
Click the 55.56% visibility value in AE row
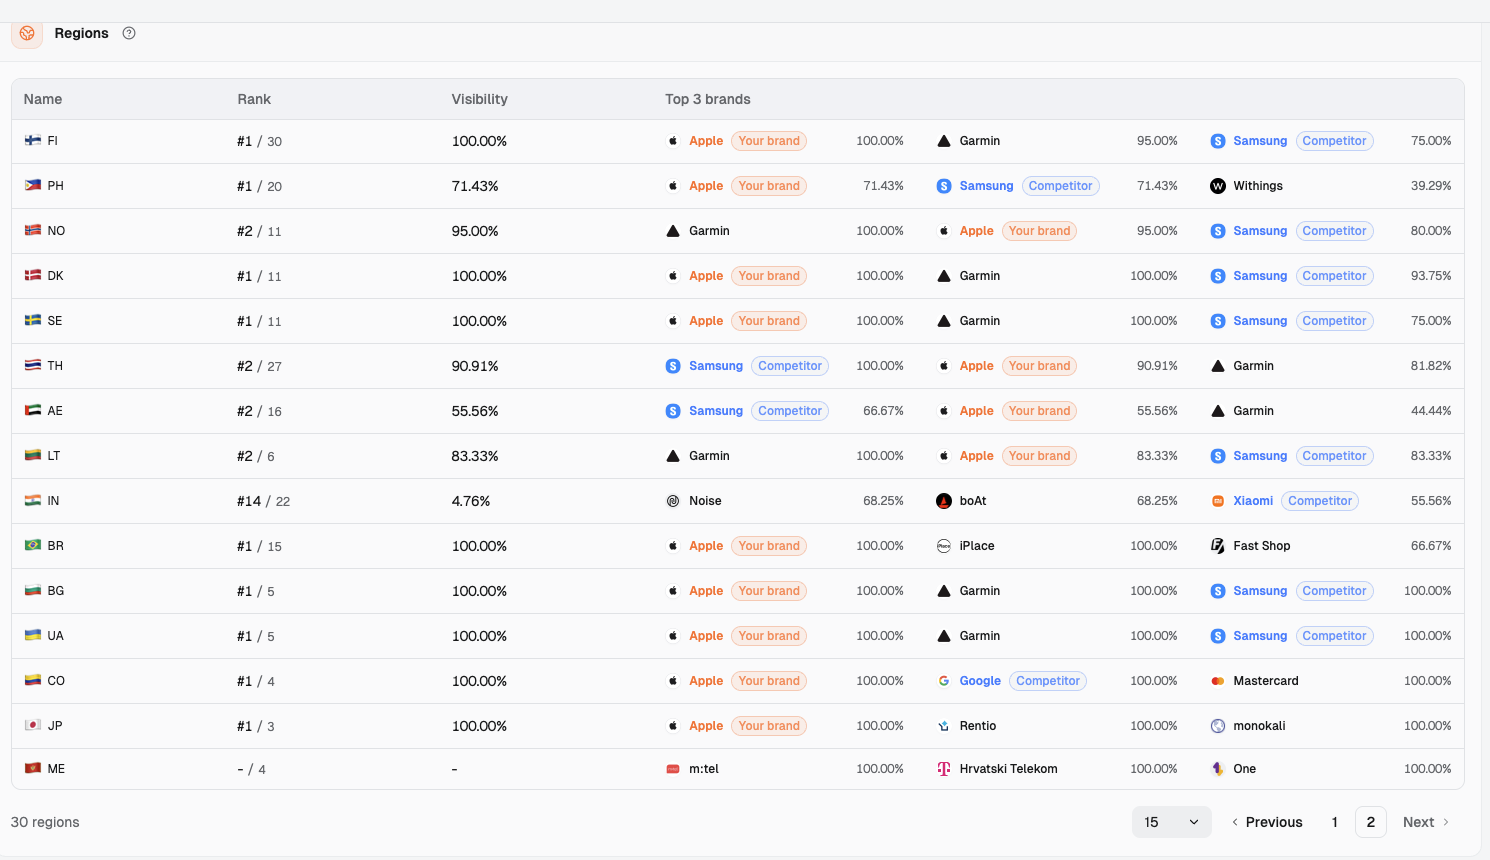tap(475, 411)
